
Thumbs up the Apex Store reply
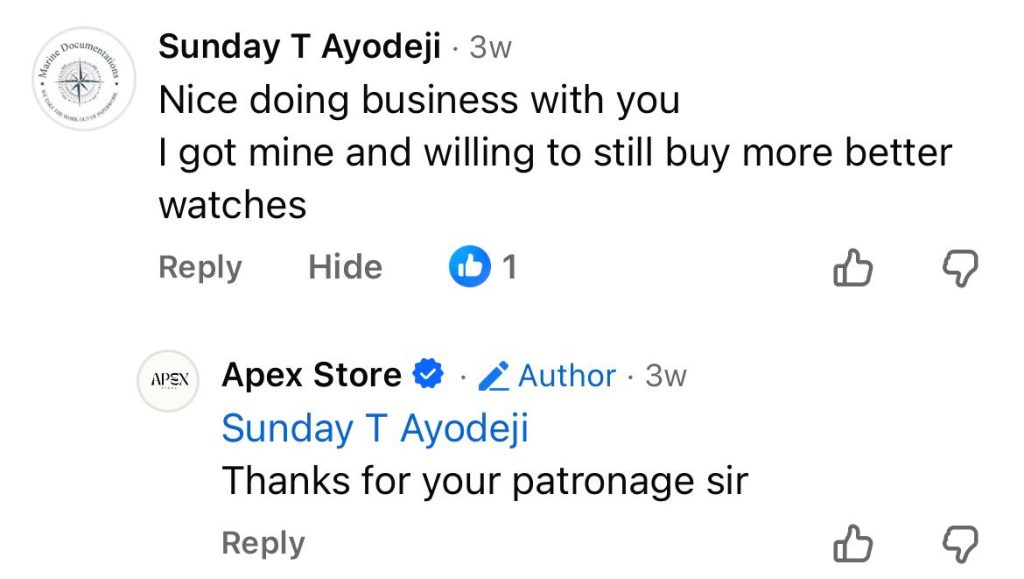853,545
